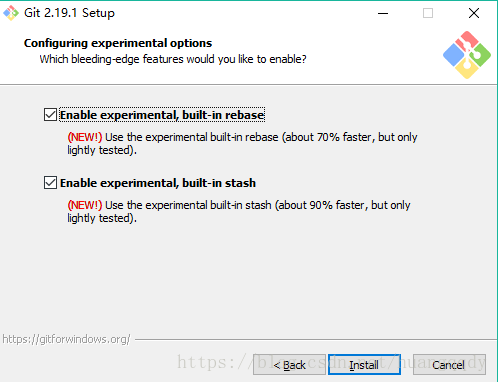Click the 'Configuring experimental options' heading
The height and width of the screenshot is (382, 498).
(x=118, y=43)
